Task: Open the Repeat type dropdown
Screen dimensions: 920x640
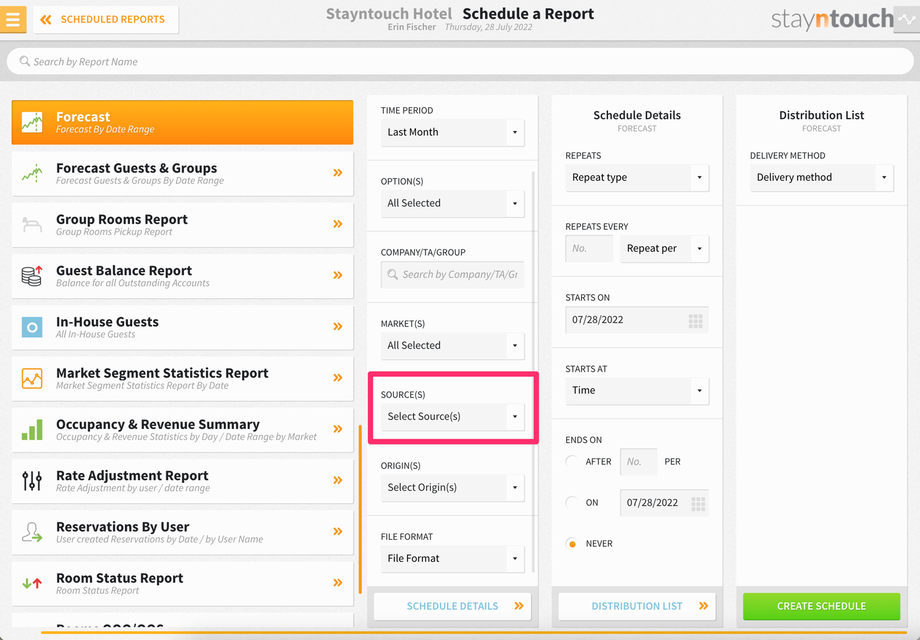Action: [x=637, y=178]
